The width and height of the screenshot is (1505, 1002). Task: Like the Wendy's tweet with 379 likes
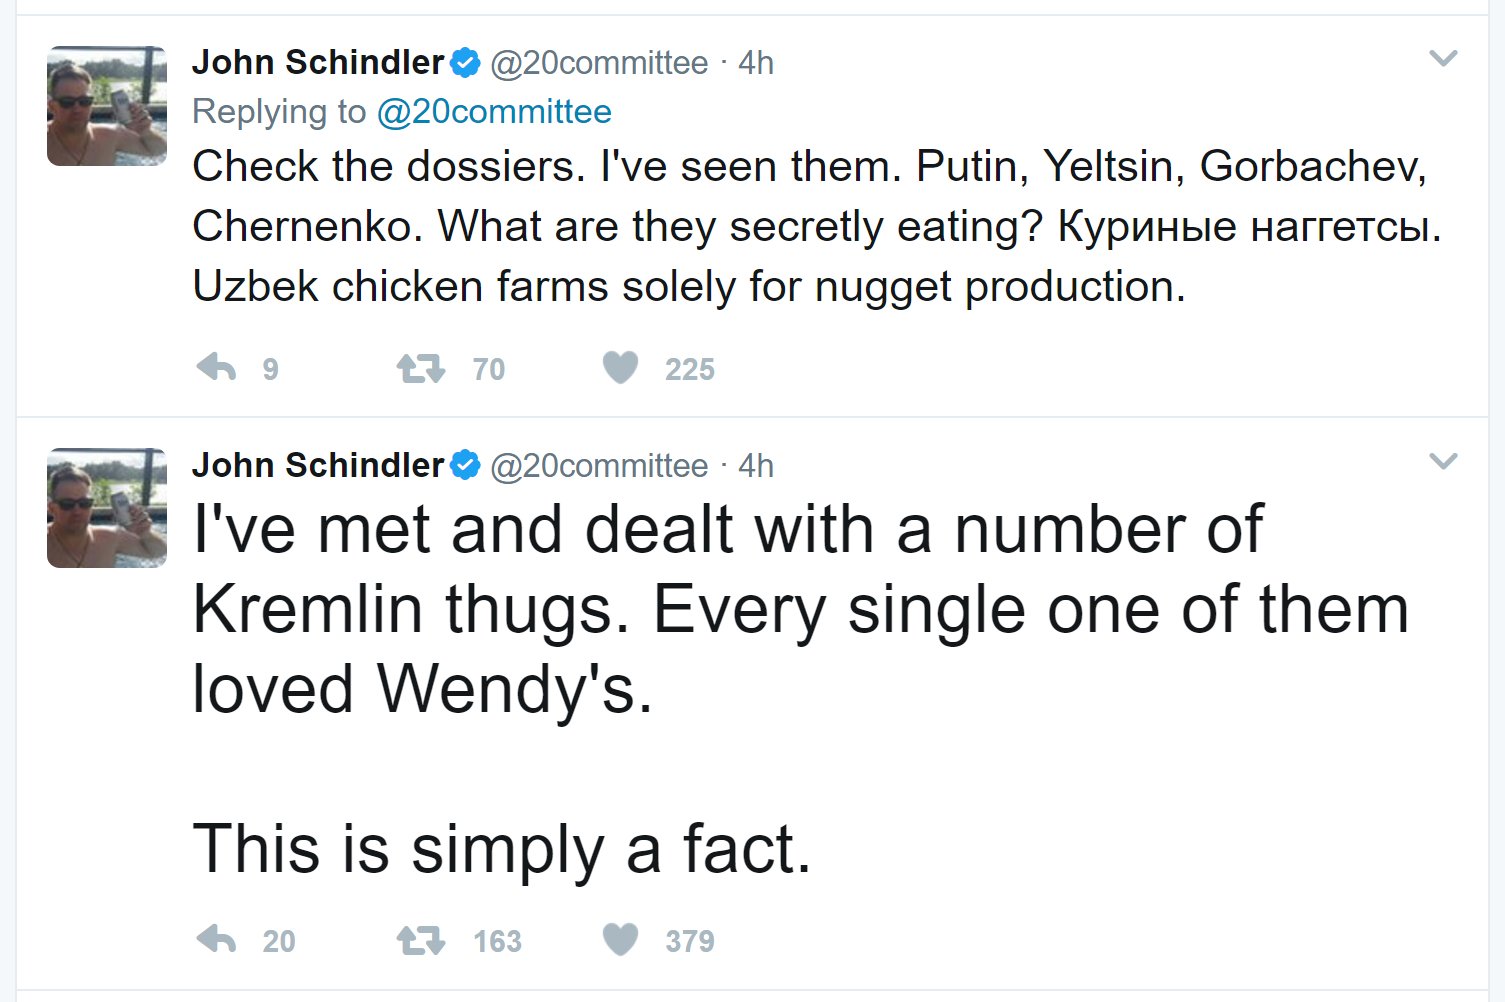(621, 940)
